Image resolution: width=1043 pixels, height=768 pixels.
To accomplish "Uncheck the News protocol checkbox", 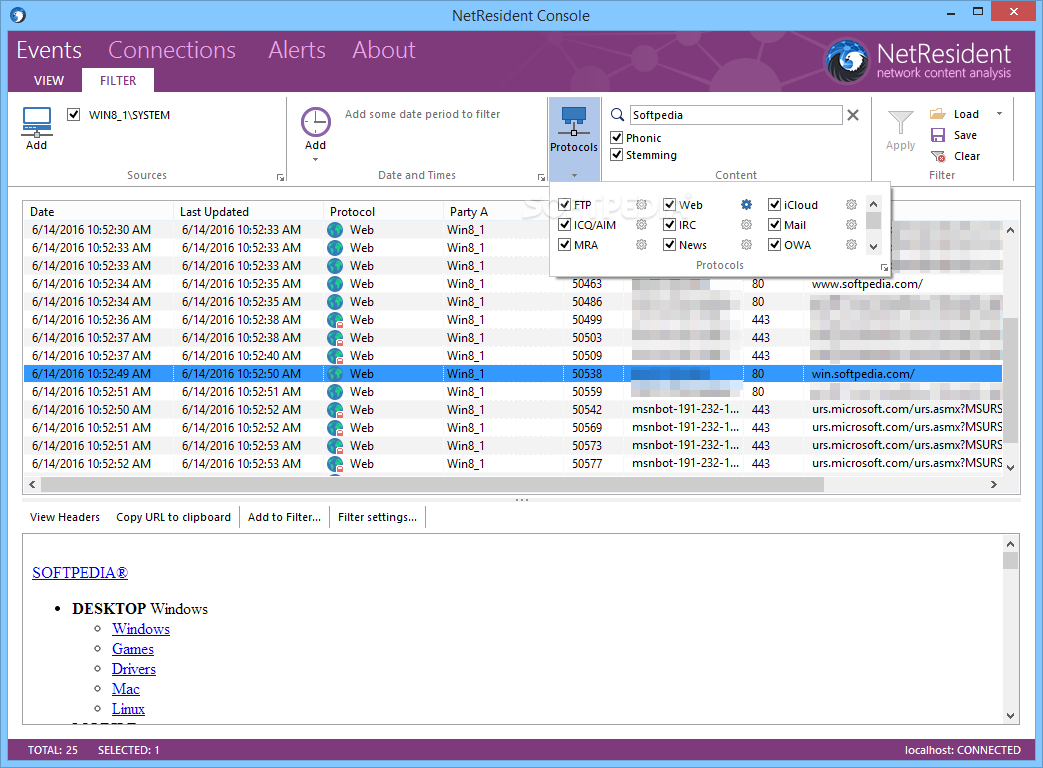I will [x=670, y=245].
